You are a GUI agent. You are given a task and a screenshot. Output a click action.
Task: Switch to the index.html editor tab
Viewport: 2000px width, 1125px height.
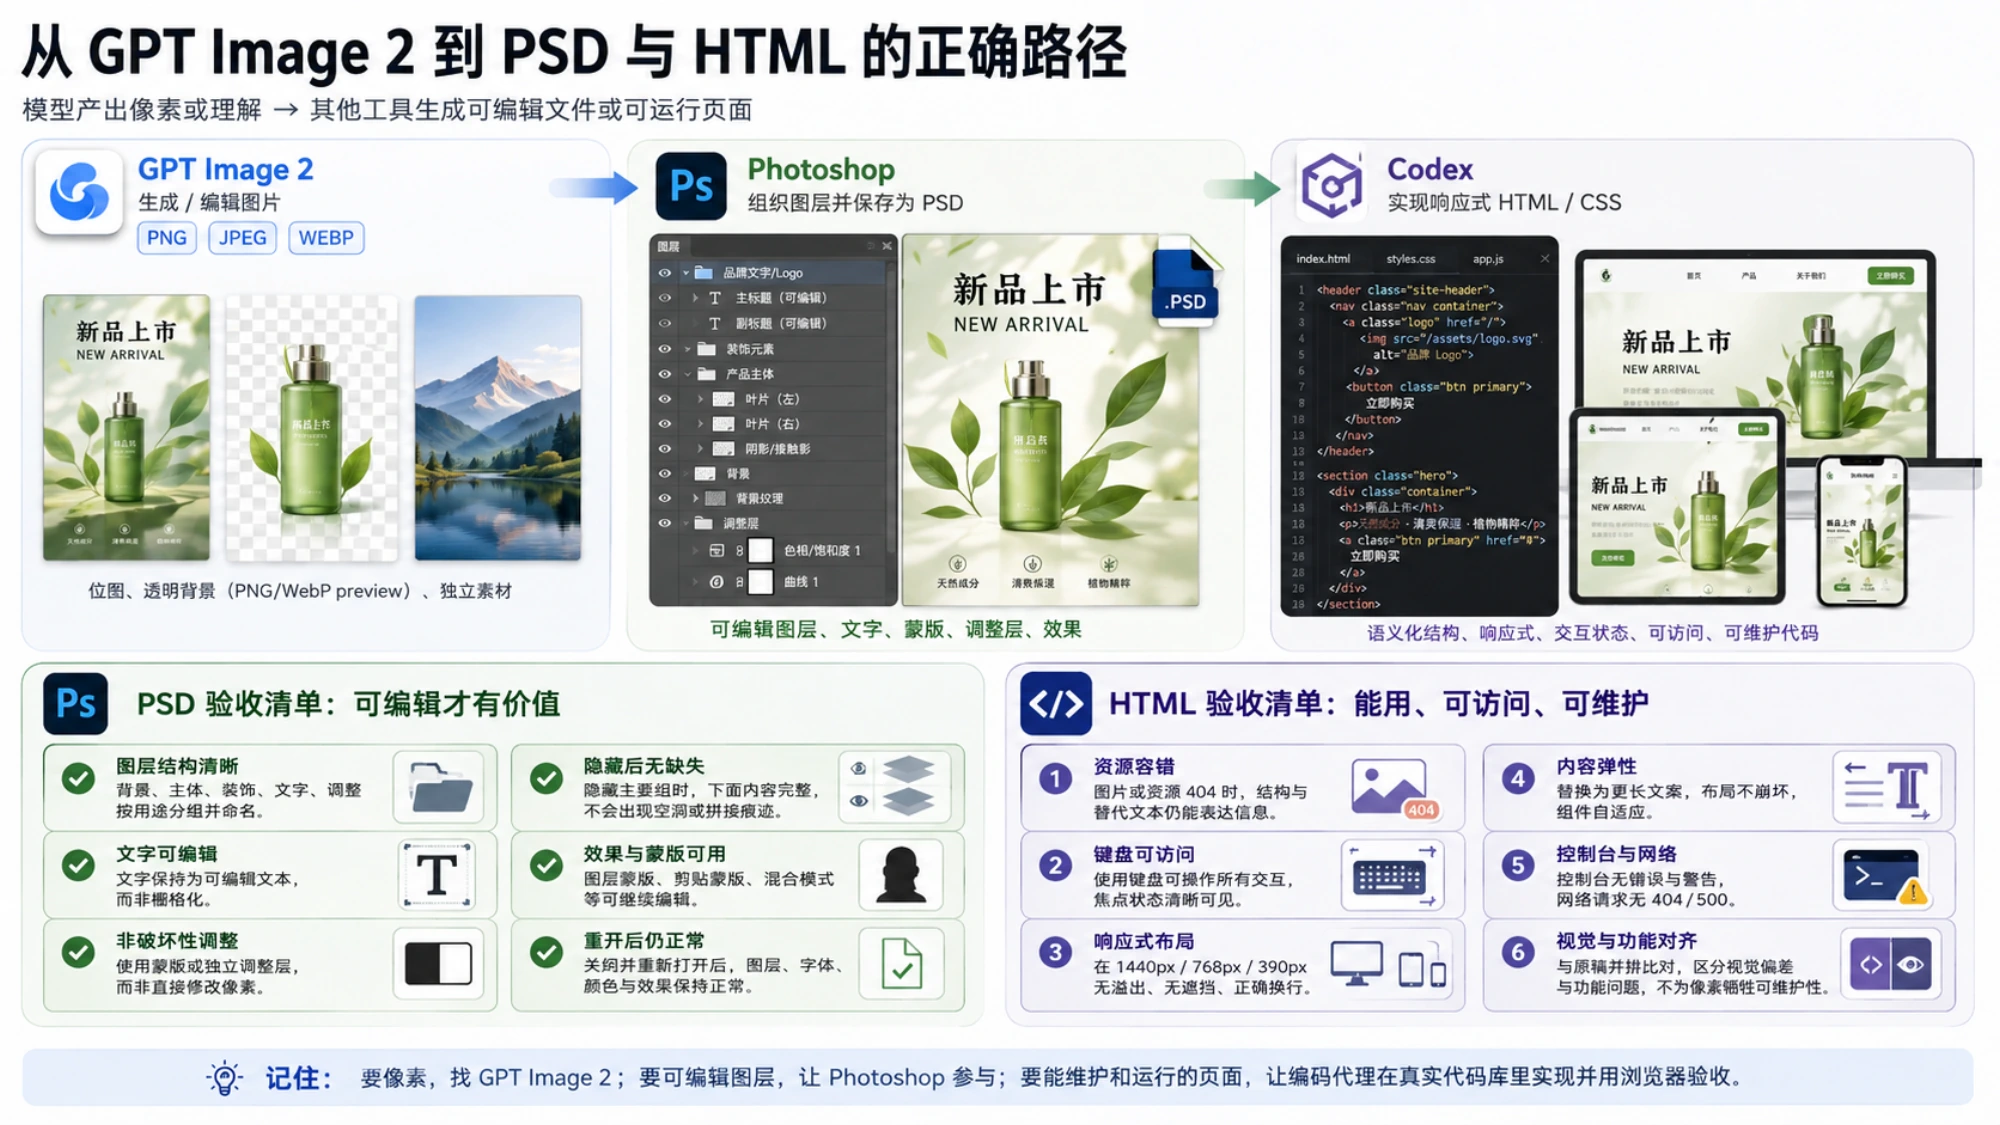tap(1323, 259)
